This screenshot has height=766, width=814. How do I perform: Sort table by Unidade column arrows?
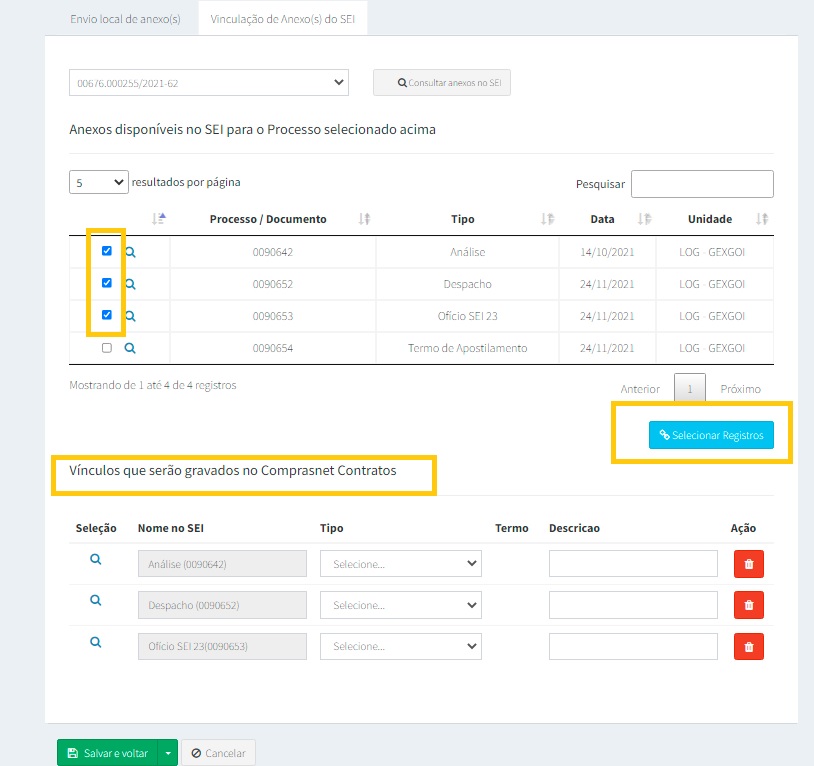point(762,219)
